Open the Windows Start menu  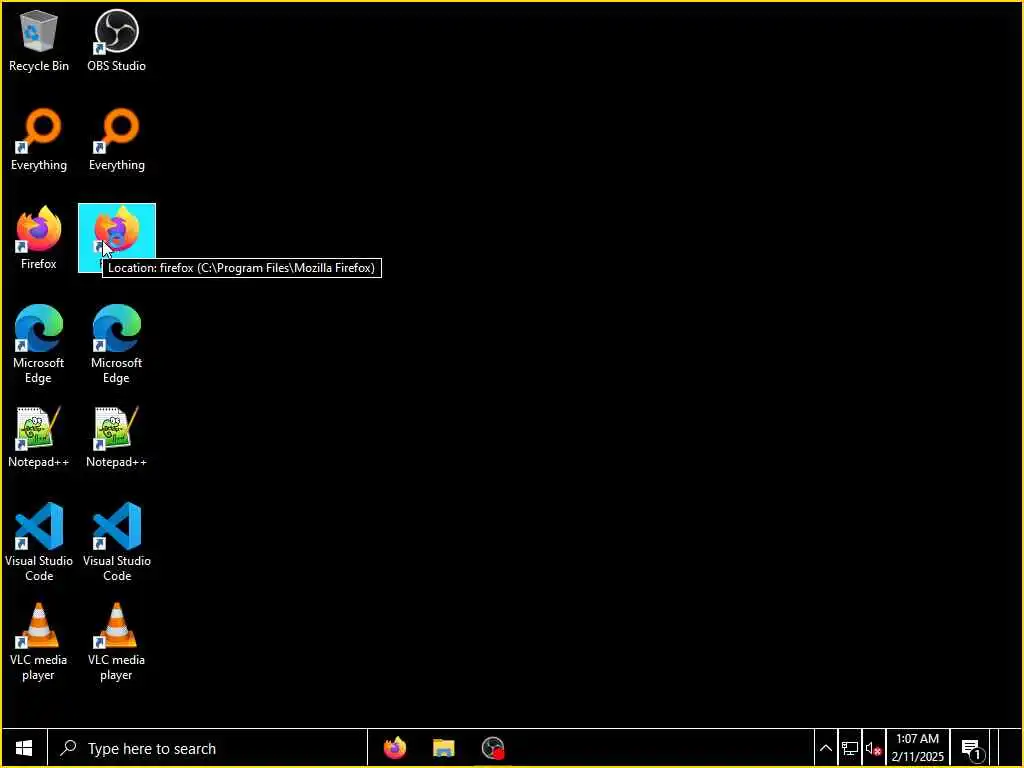(x=24, y=748)
